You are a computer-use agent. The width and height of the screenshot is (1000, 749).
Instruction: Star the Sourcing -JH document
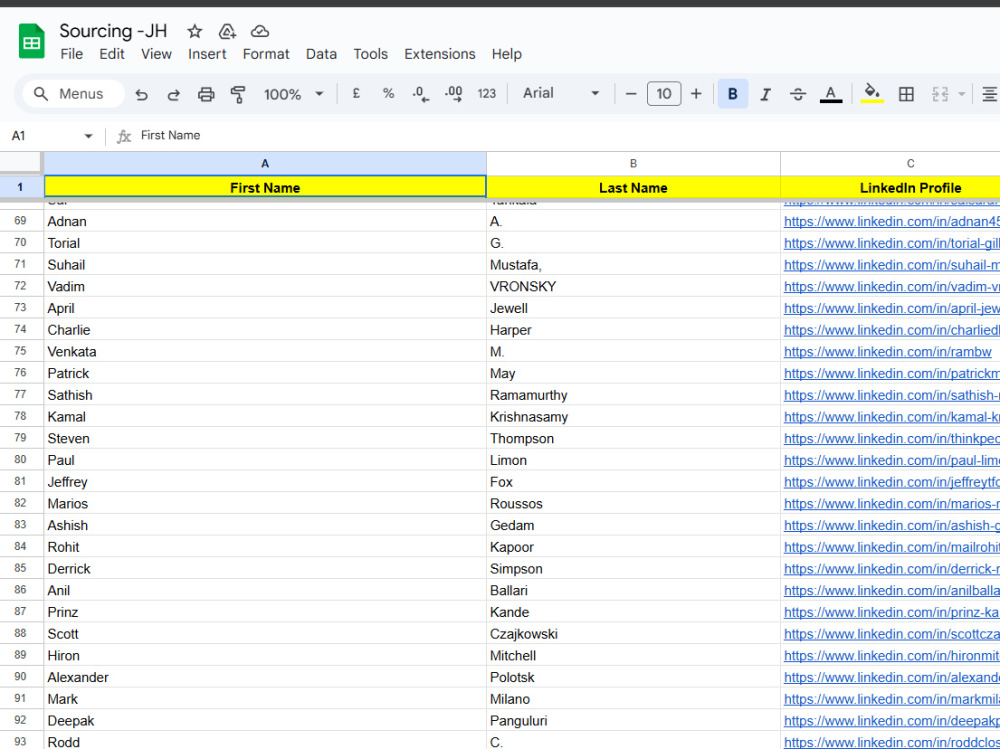(x=195, y=31)
